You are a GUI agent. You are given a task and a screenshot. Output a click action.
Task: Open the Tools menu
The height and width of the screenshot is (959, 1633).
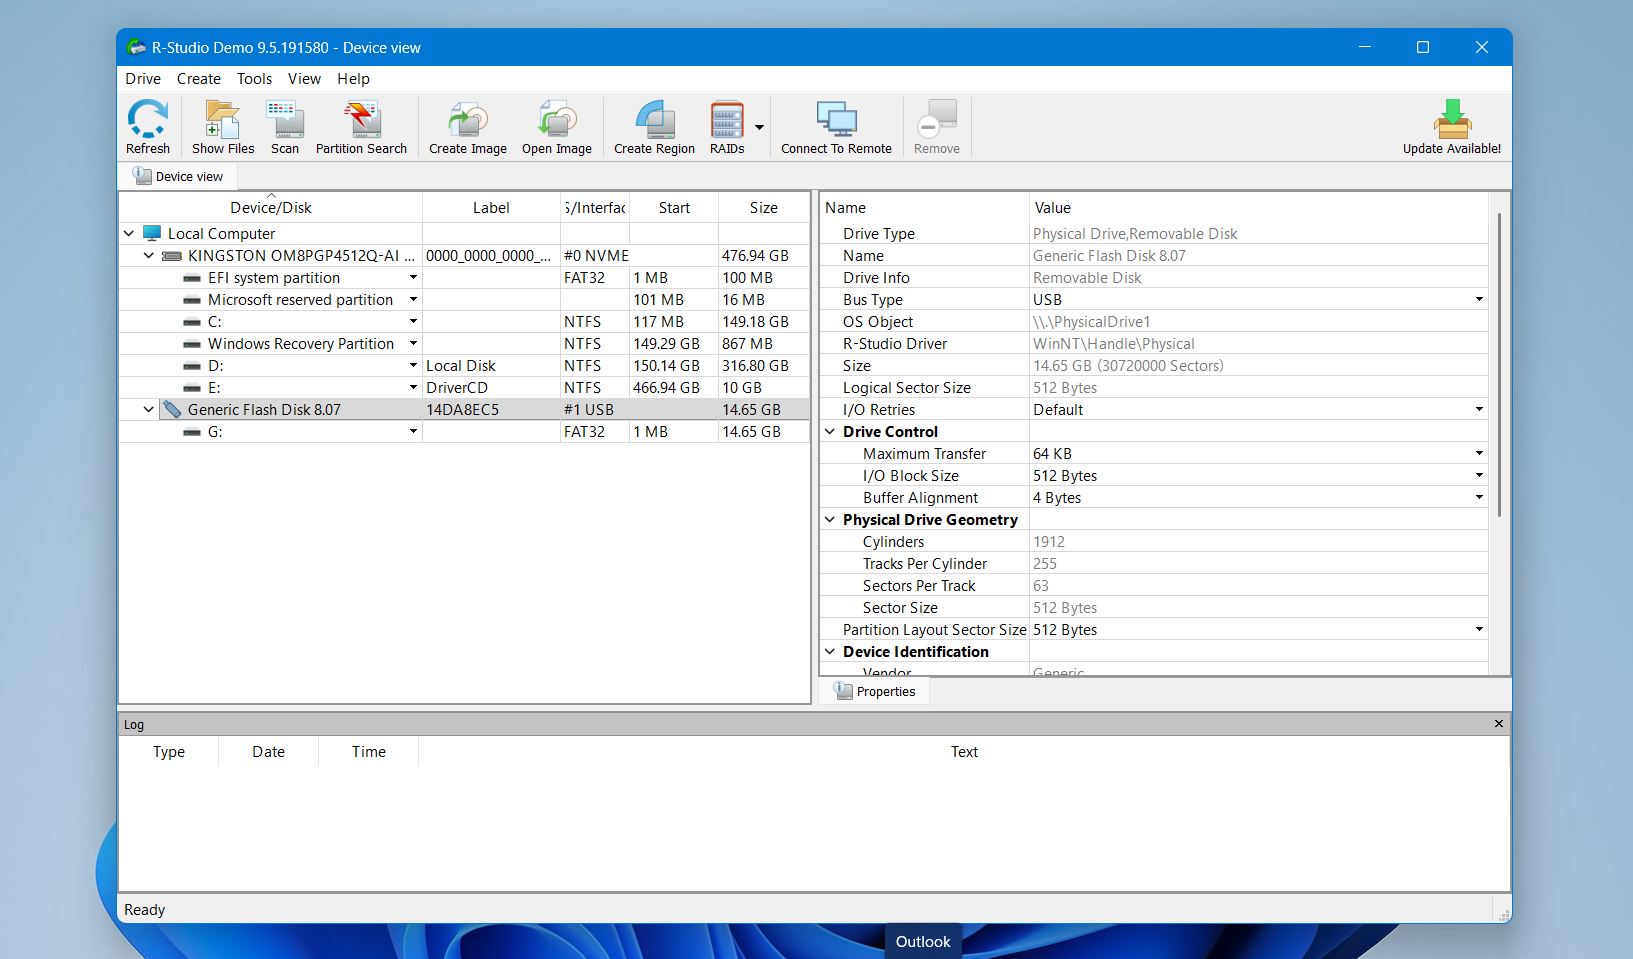coord(254,79)
